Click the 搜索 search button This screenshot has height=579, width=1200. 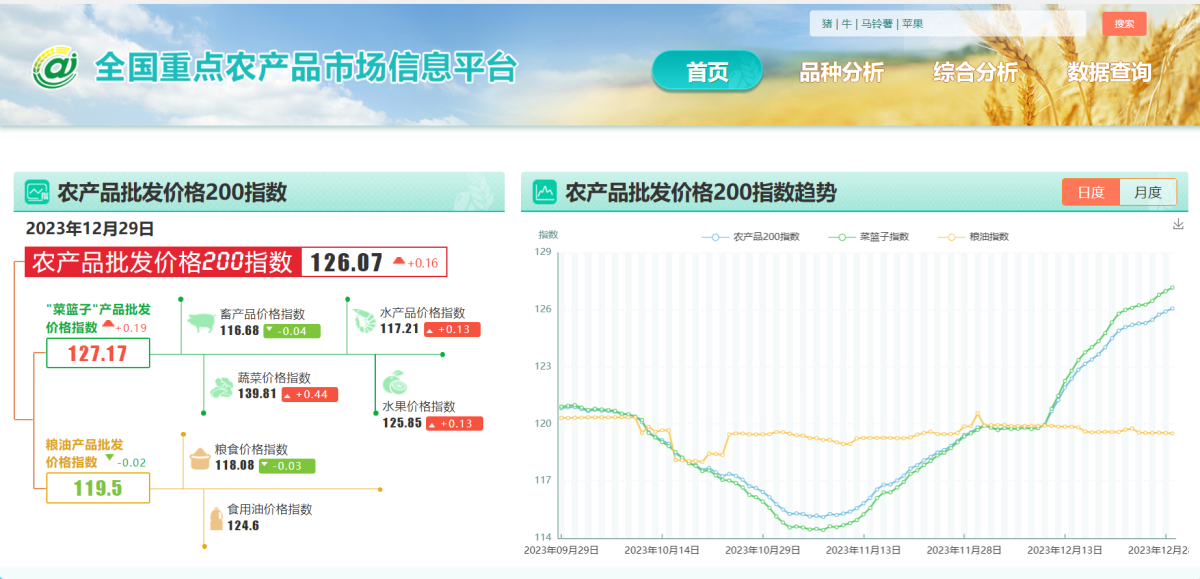(1124, 23)
